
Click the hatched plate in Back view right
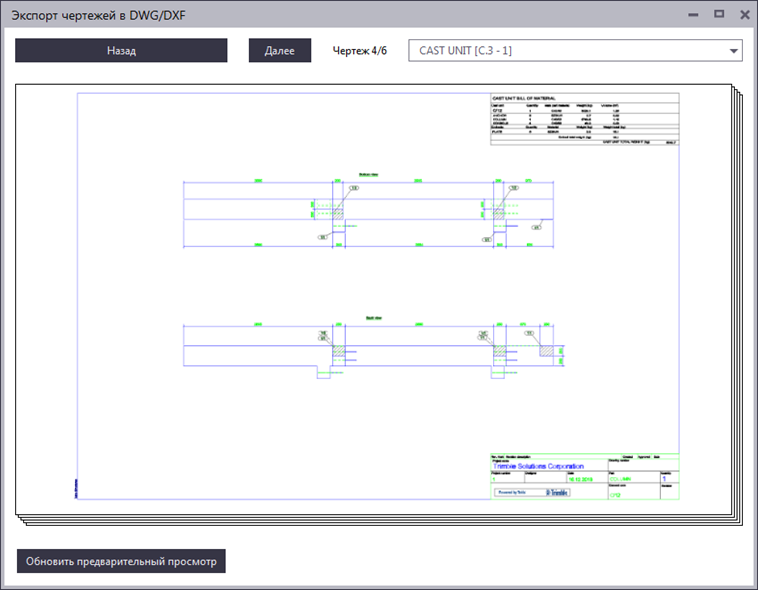pyautogui.click(x=546, y=351)
